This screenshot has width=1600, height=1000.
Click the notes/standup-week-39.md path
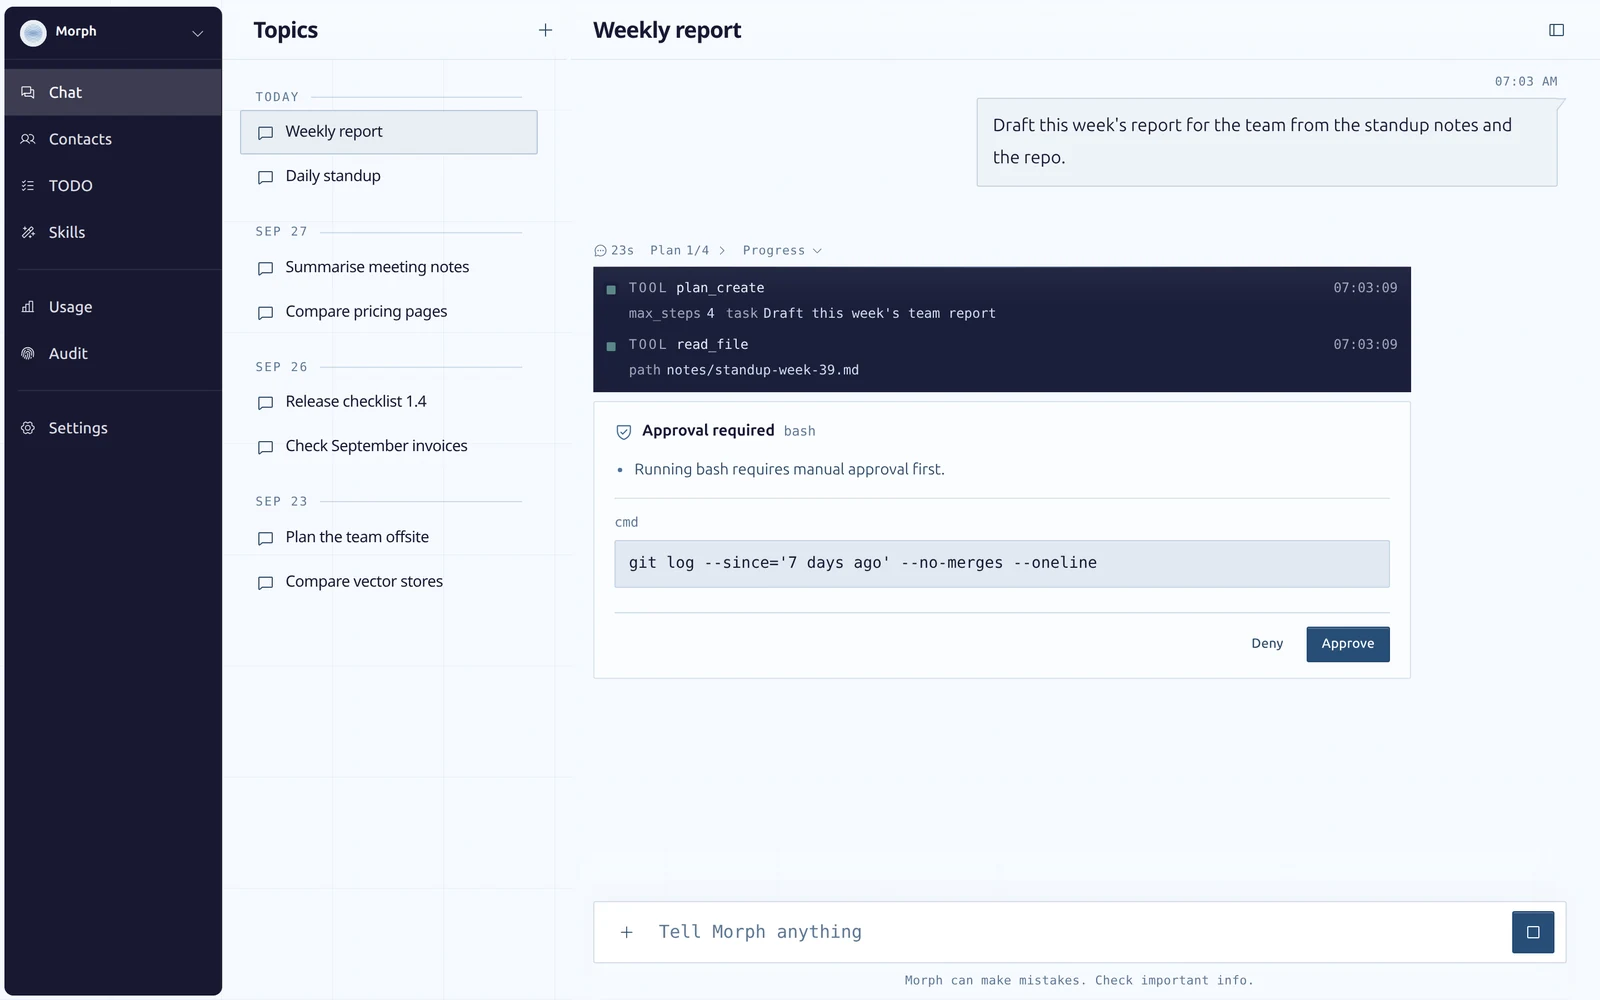pos(763,370)
